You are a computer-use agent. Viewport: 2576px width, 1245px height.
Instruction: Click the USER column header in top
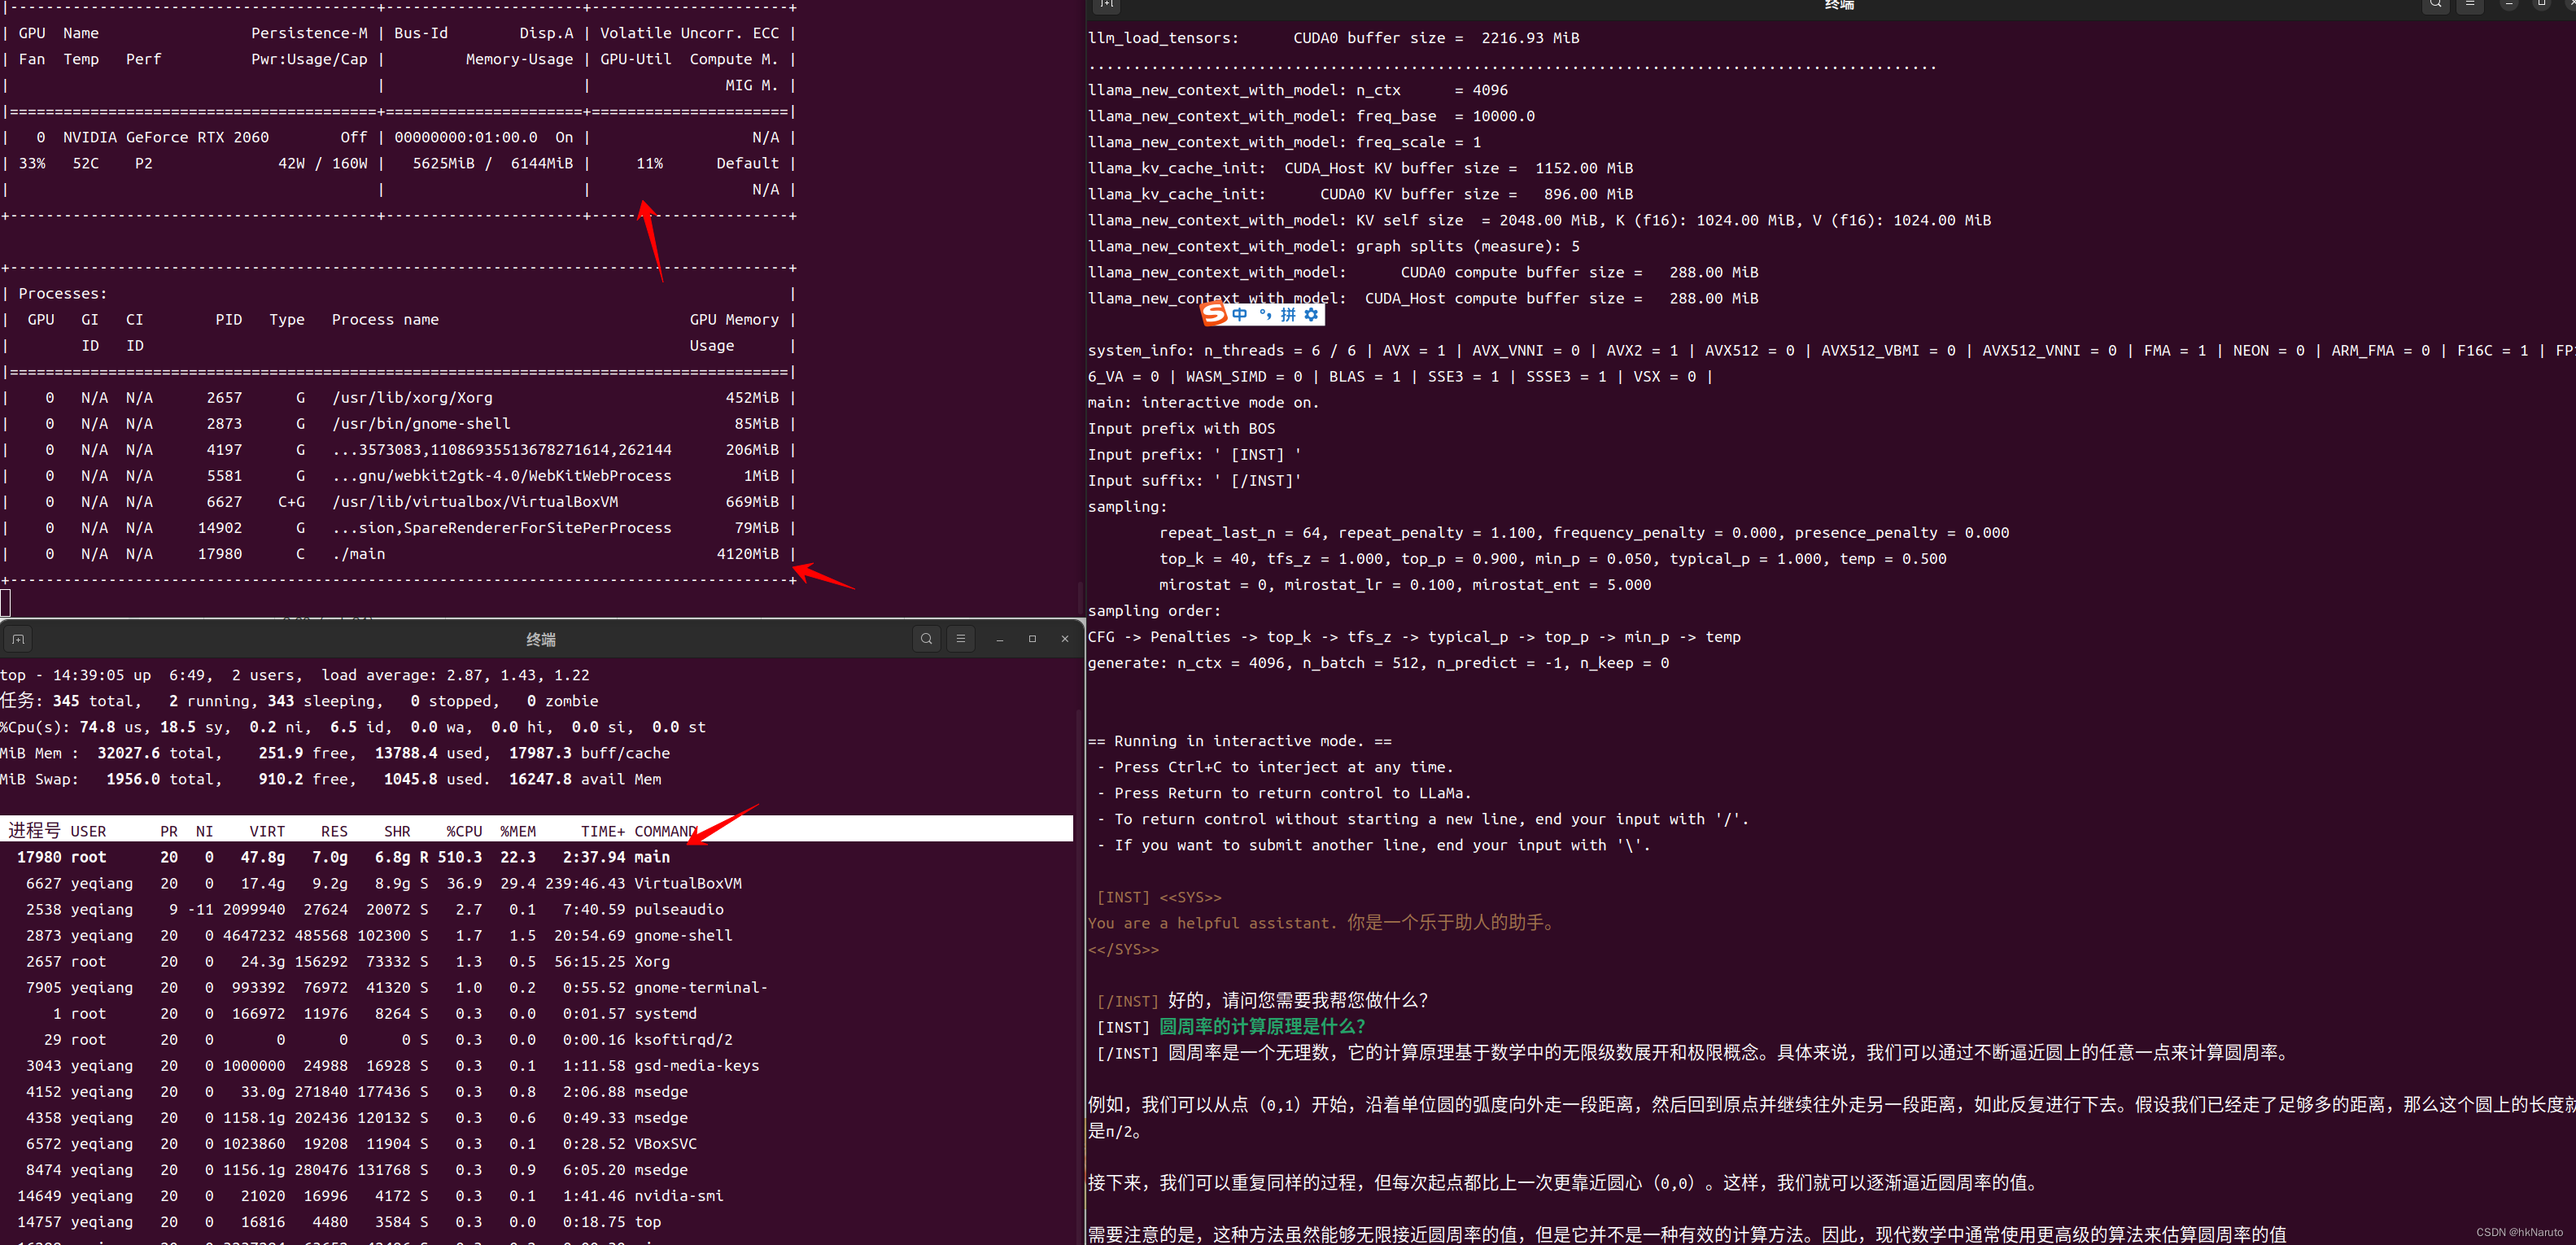(88, 831)
